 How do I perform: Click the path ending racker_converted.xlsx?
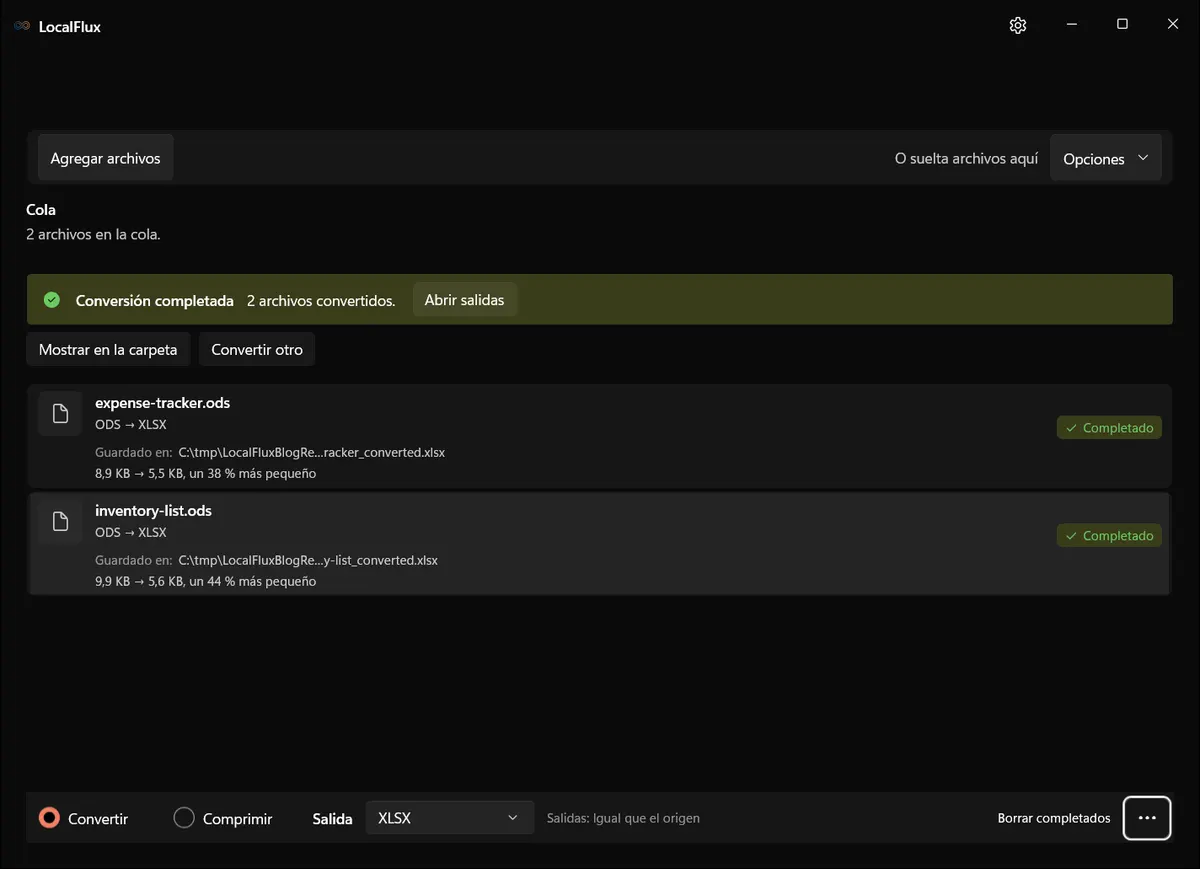tap(312, 453)
